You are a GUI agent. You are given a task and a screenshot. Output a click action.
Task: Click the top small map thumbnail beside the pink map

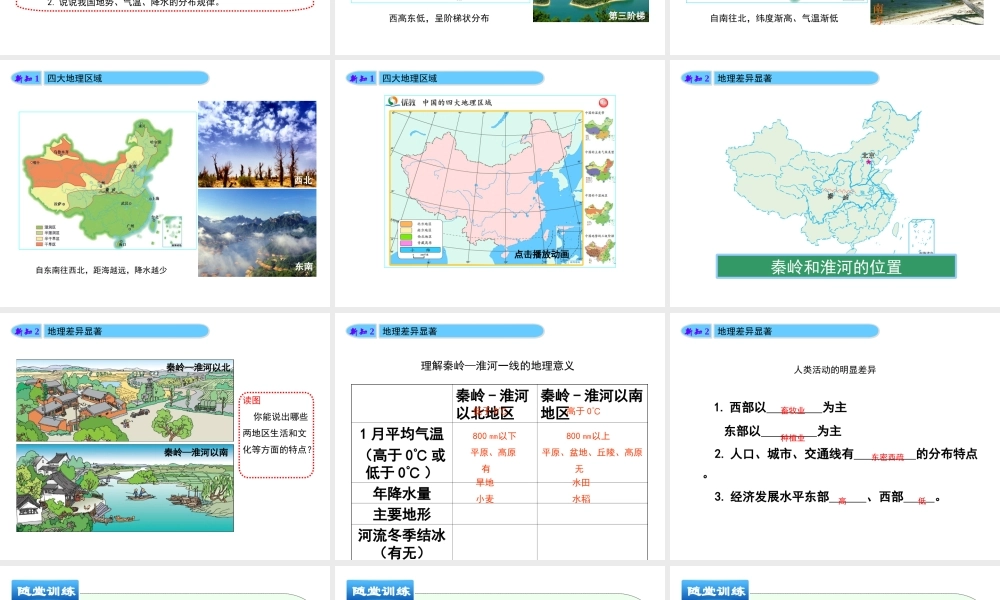pos(599,128)
